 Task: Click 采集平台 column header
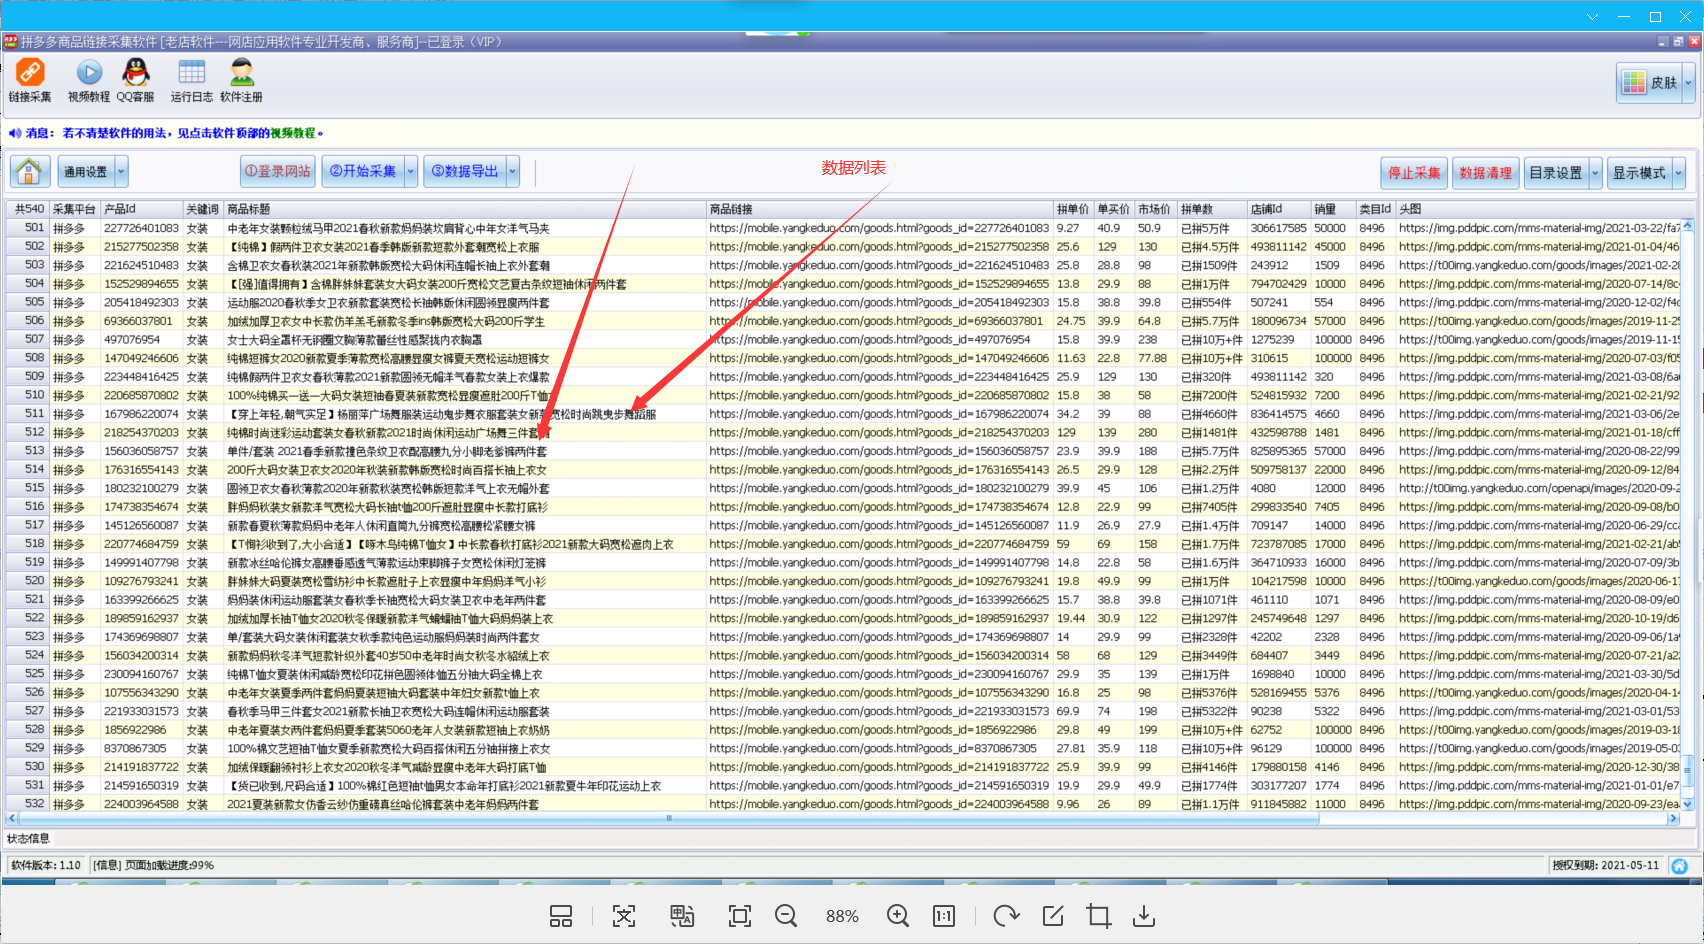click(x=75, y=209)
